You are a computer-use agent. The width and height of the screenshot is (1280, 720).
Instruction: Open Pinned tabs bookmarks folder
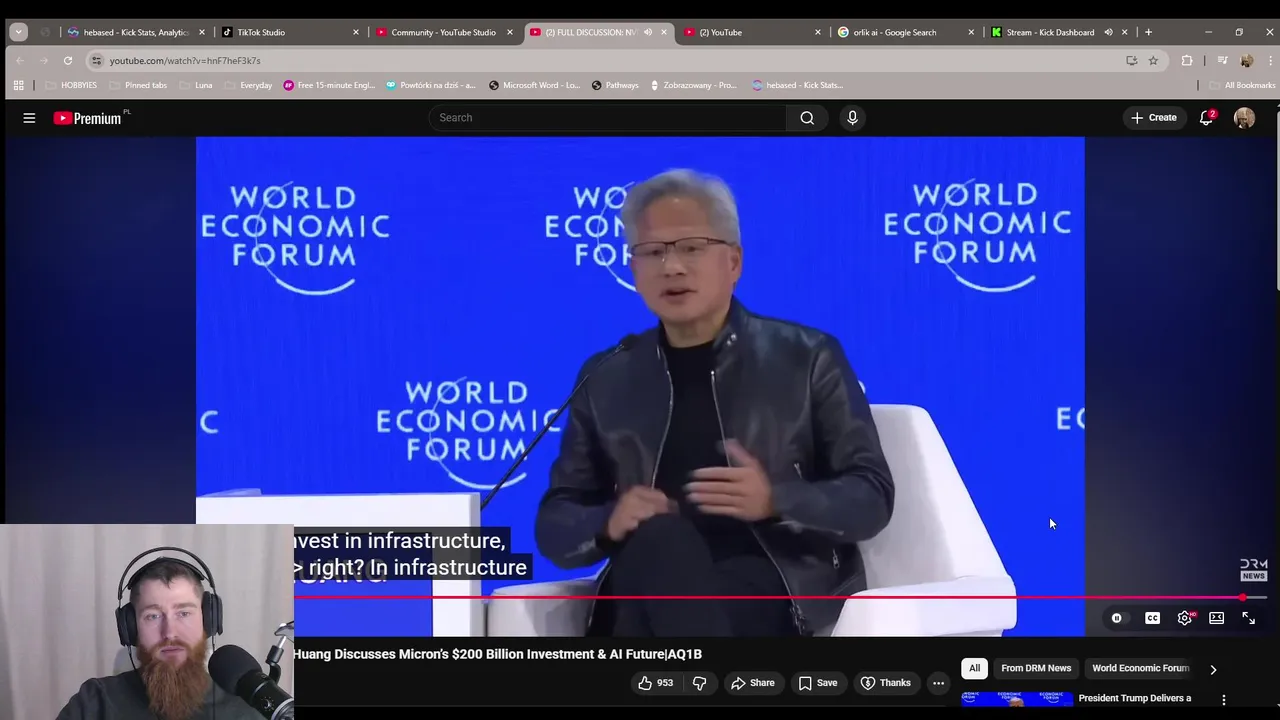click(x=137, y=85)
